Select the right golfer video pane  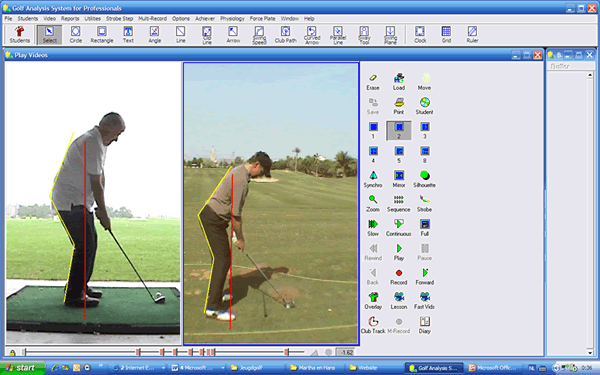coord(271,204)
